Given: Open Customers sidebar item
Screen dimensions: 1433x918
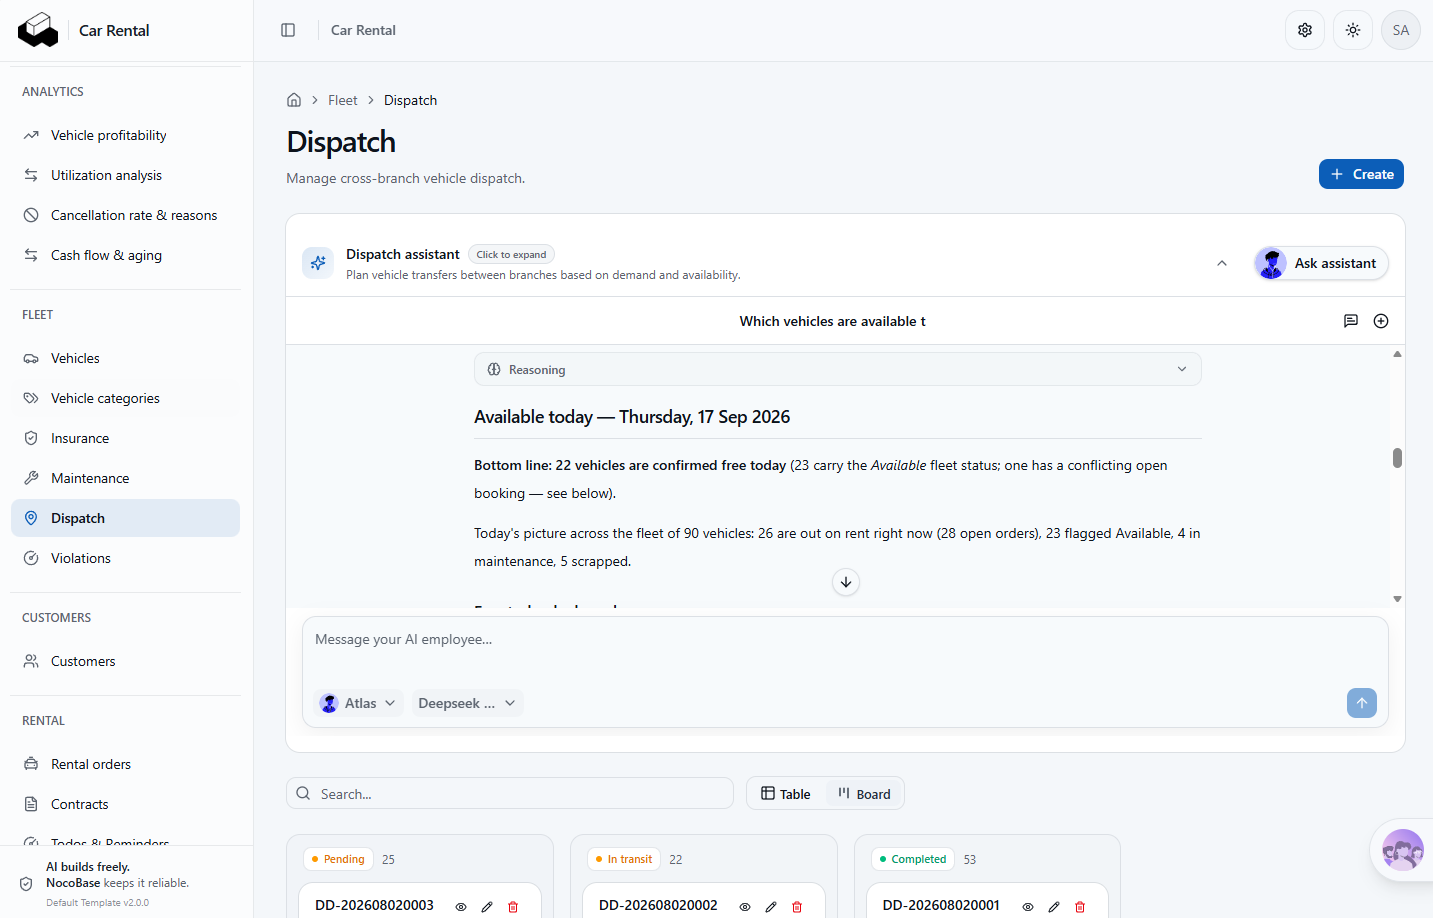Looking at the screenshot, I should [125, 661].
